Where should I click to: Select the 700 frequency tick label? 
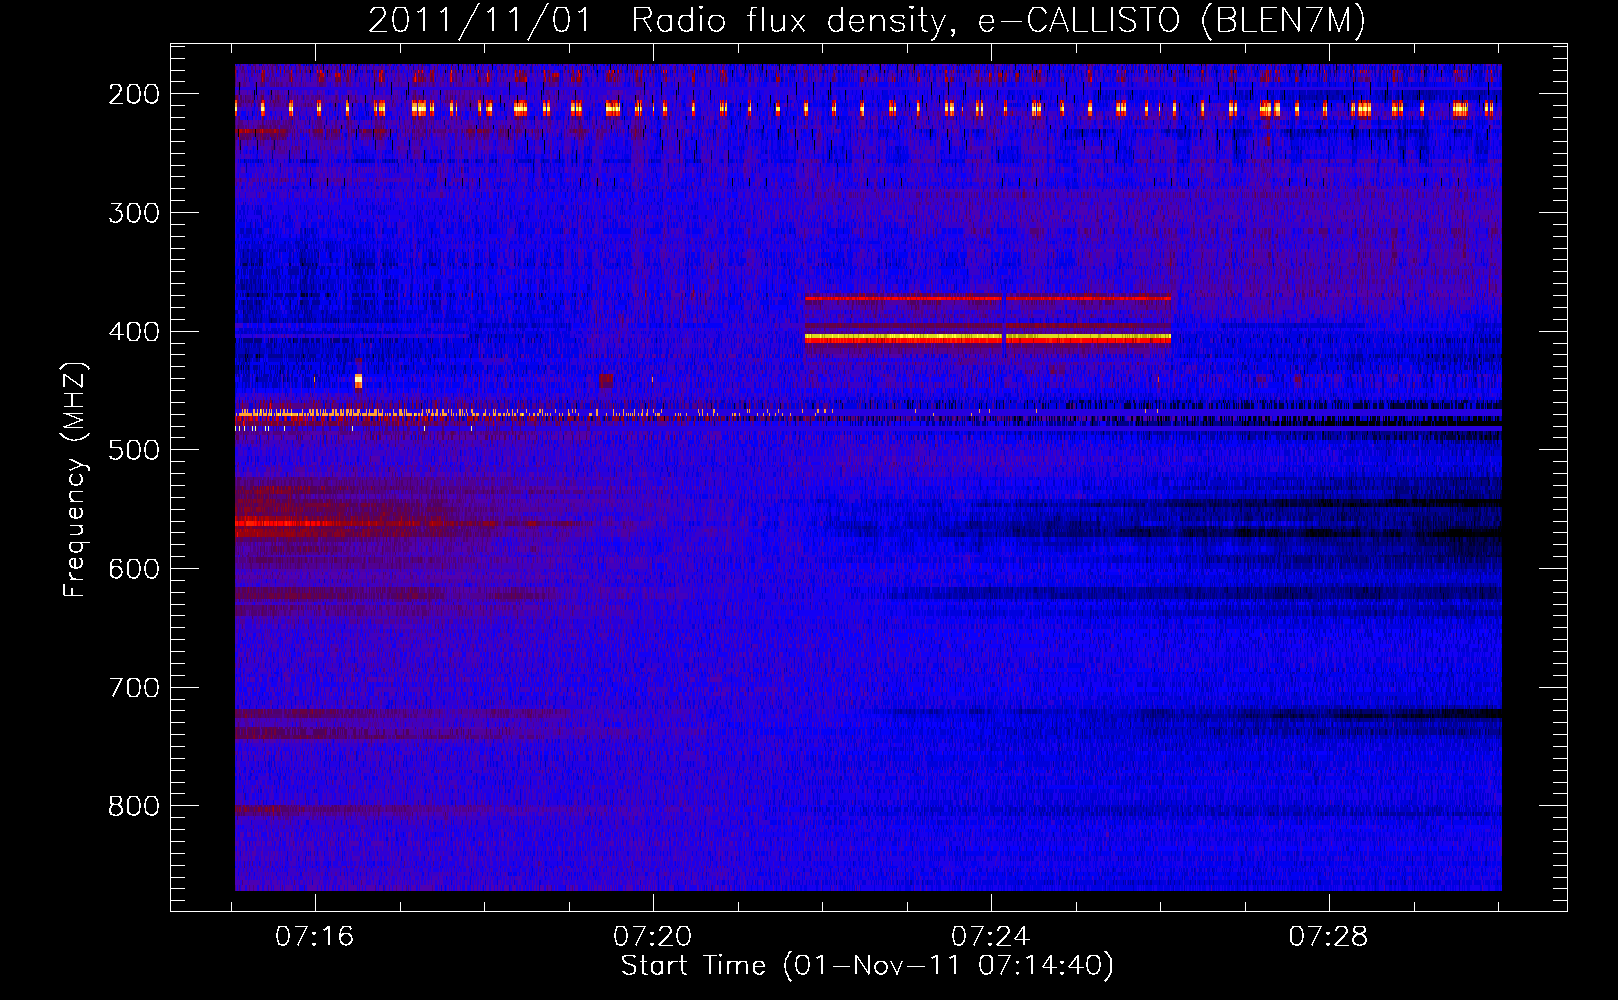coord(134,688)
